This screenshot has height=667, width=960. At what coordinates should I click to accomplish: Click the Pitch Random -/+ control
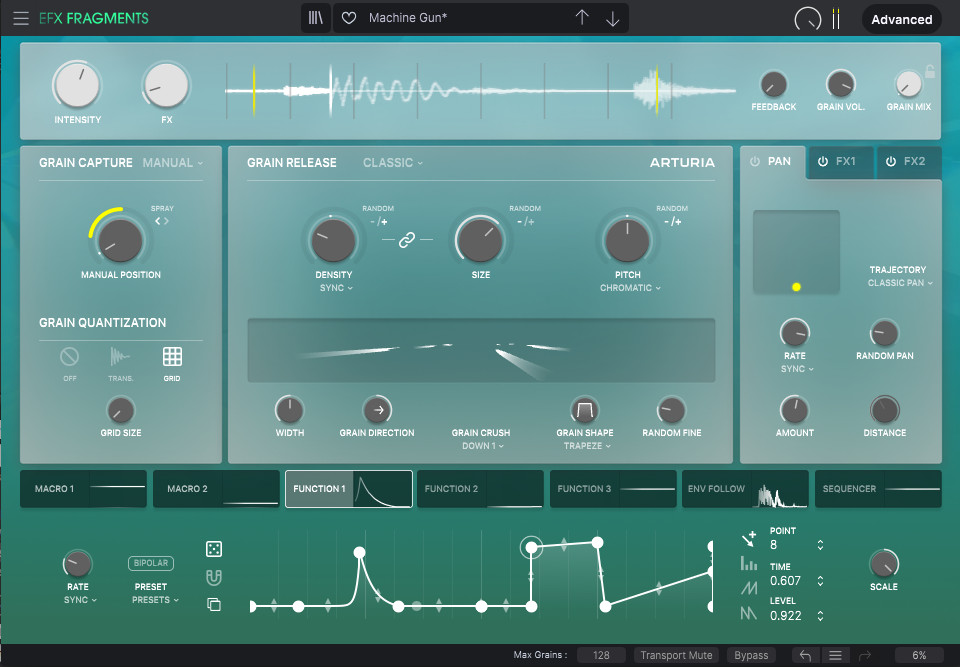click(672, 222)
